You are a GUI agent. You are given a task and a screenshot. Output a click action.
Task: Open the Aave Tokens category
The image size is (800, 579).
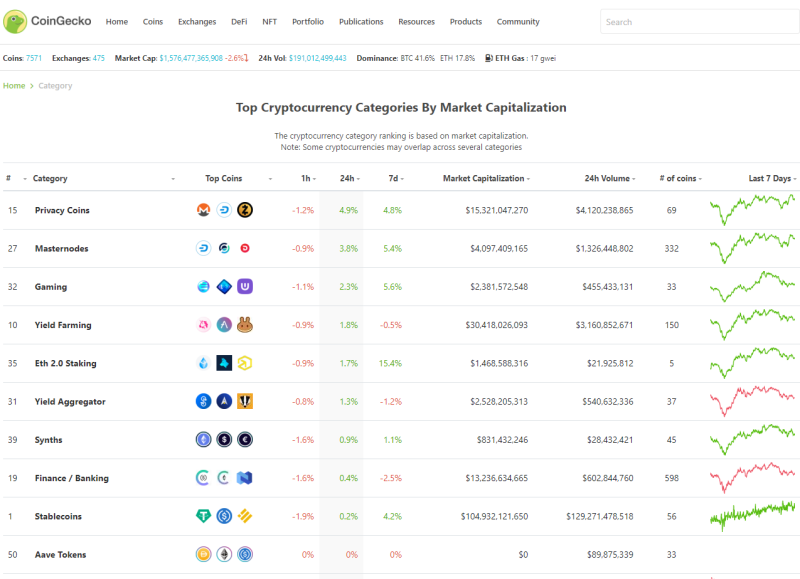point(60,555)
